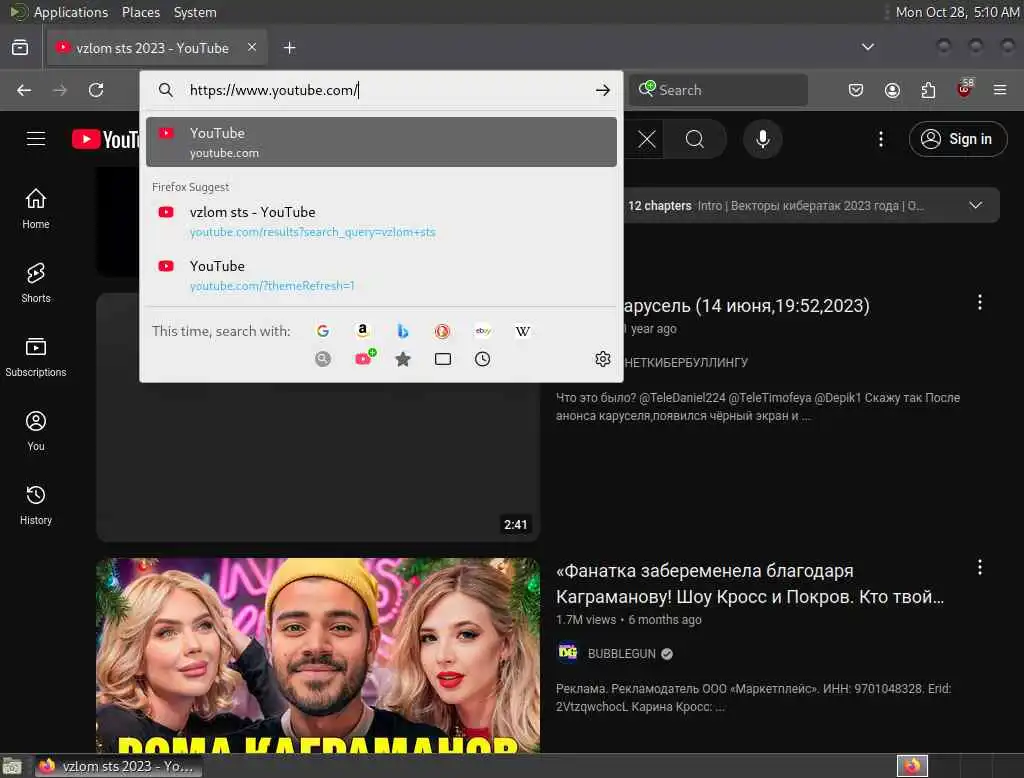Open the Кросс и Покров video thumbnail
The width and height of the screenshot is (1024, 778).
(x=318, y=655)
